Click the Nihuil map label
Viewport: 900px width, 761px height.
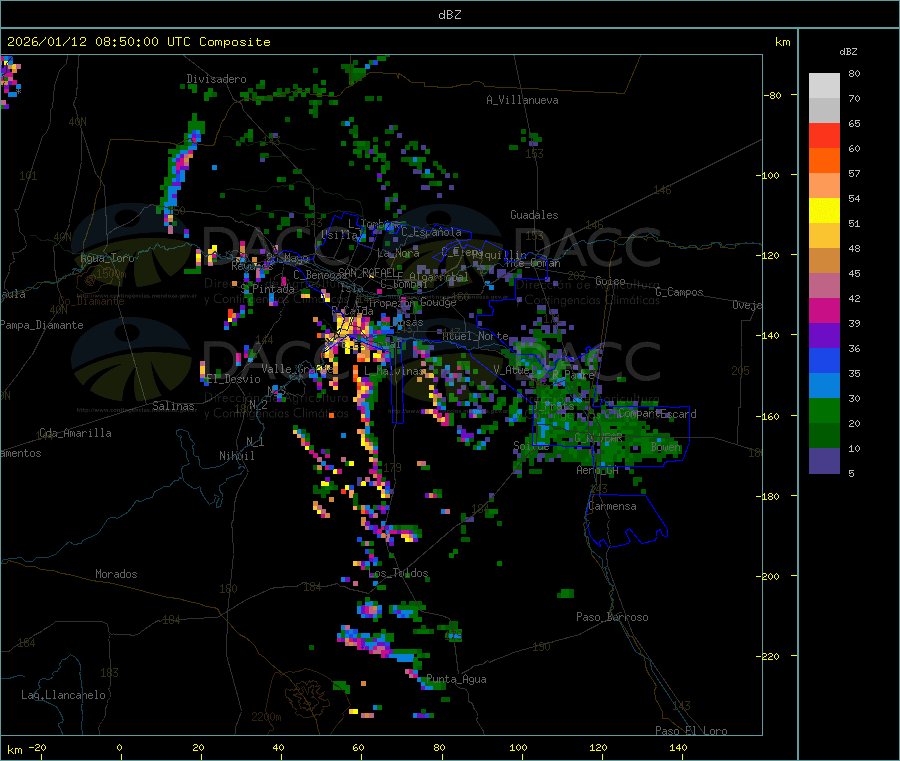coord(237,456)
